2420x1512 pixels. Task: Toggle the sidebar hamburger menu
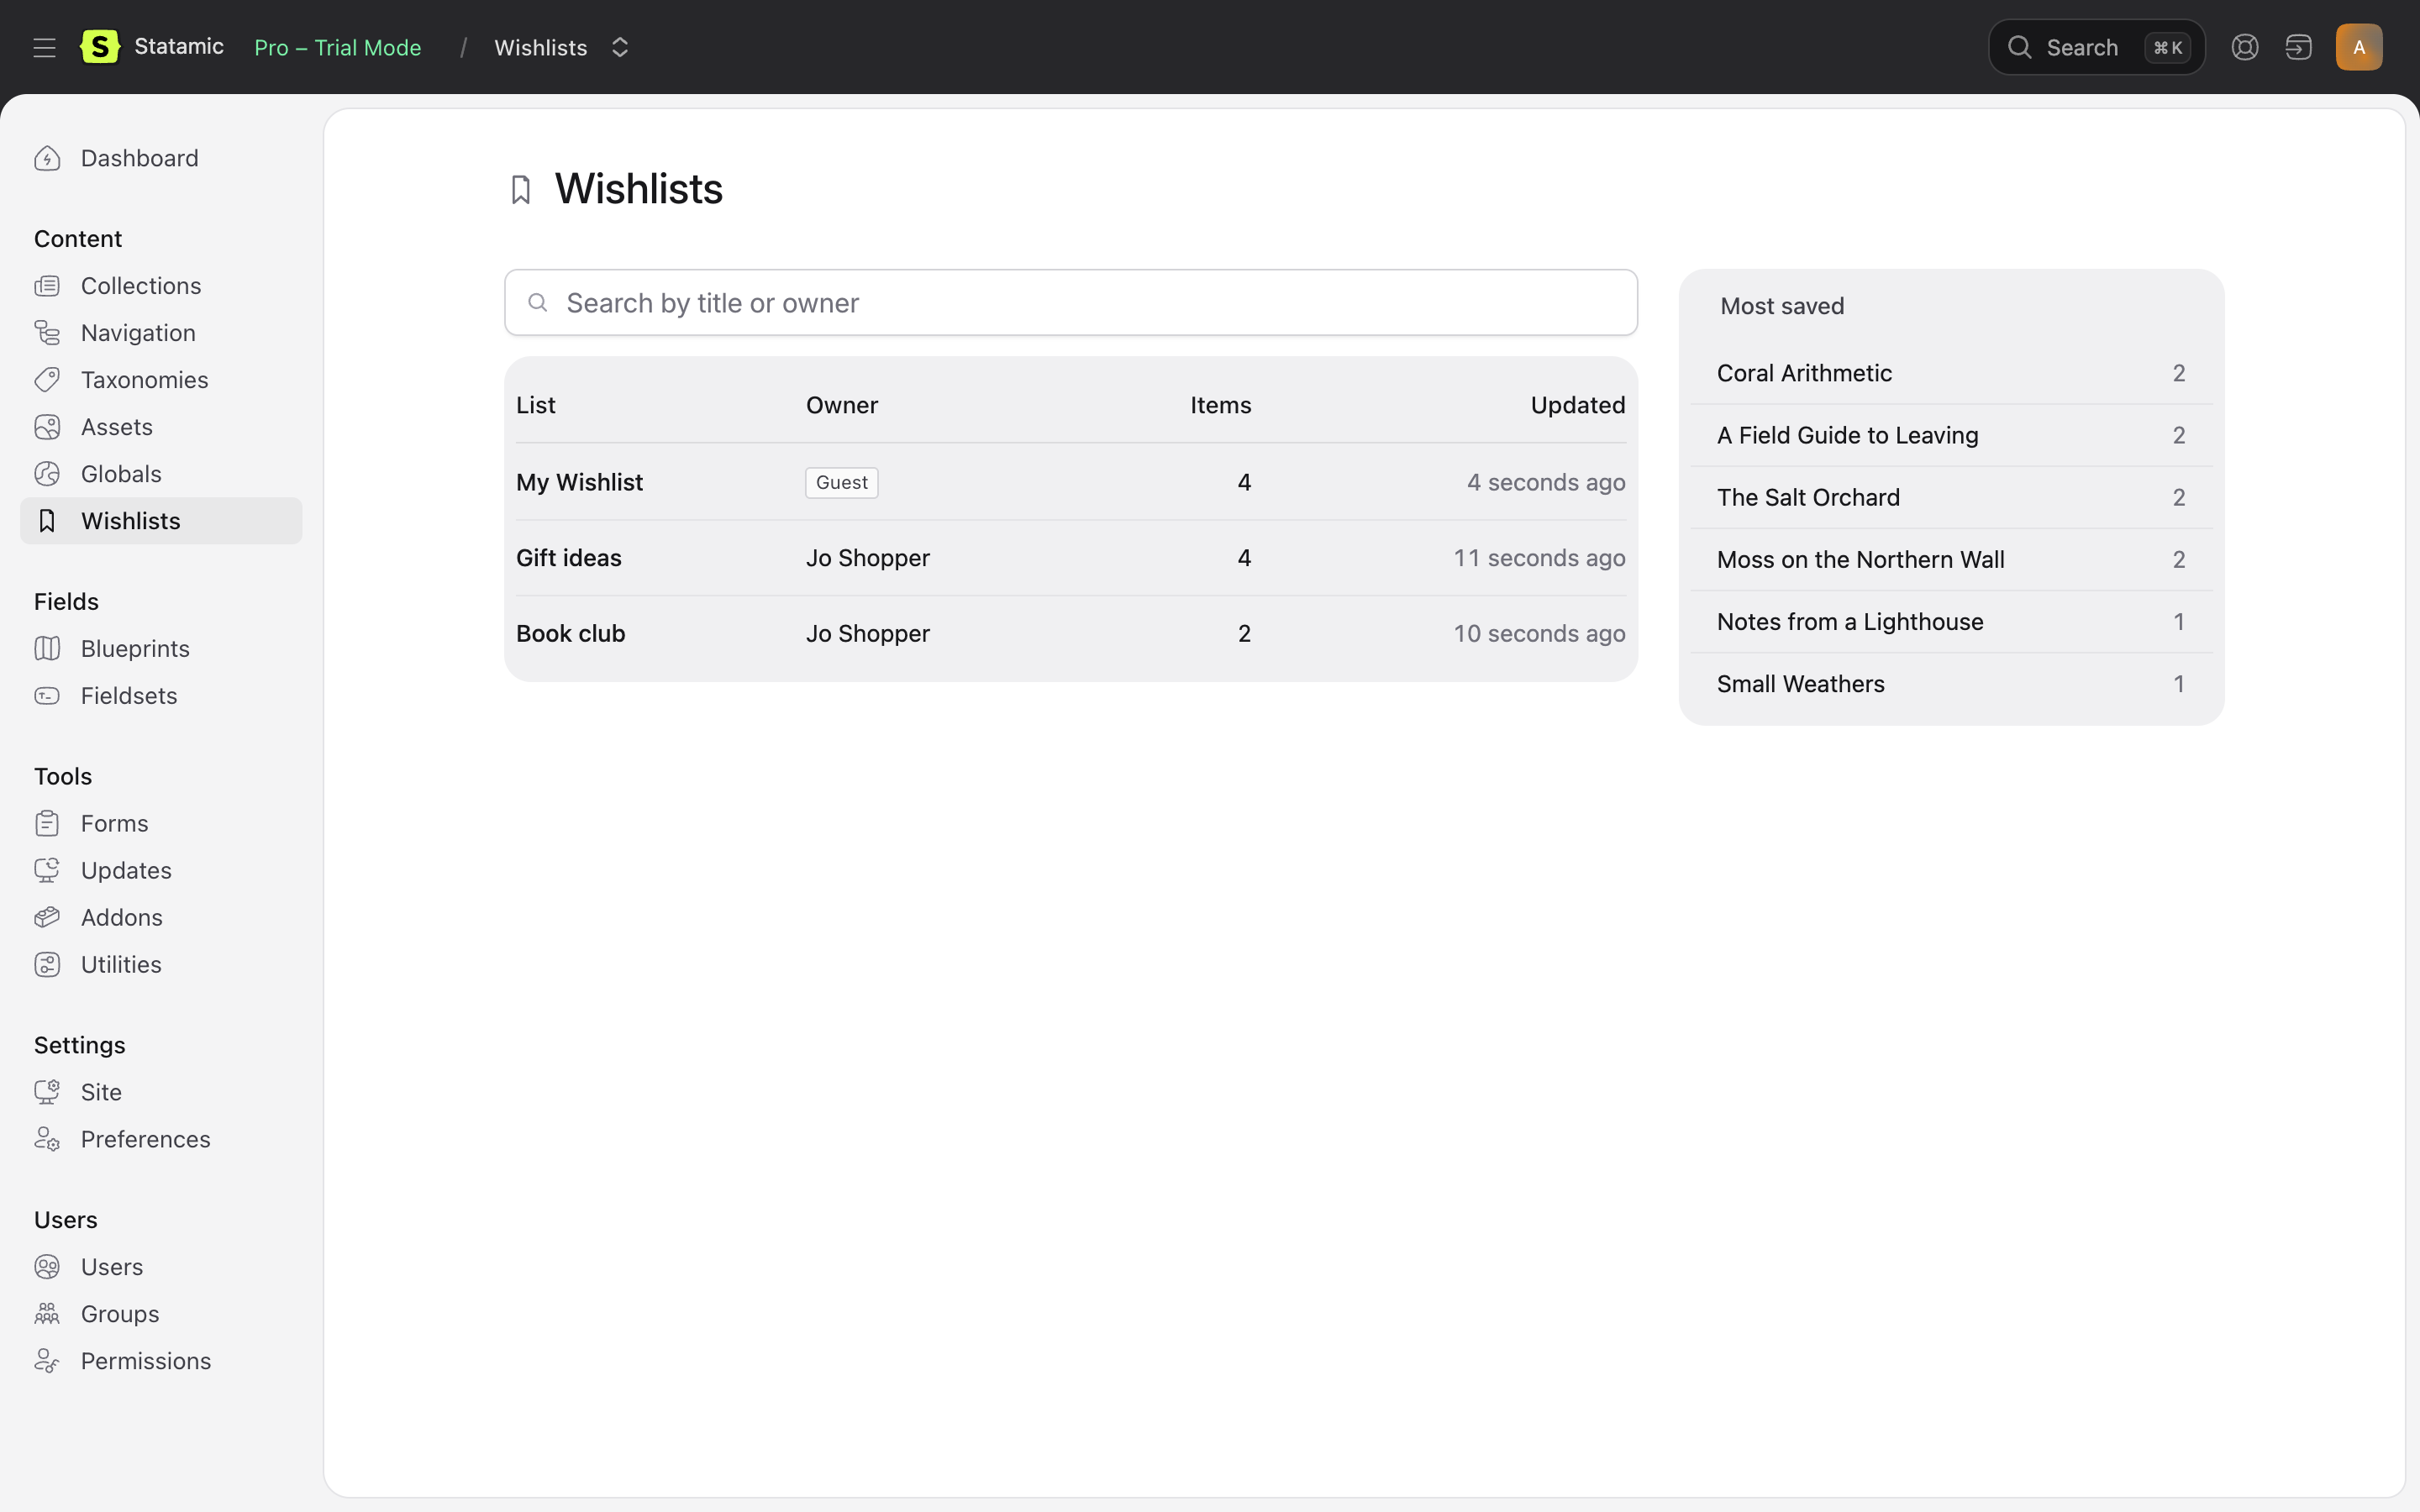click(44, 47)
